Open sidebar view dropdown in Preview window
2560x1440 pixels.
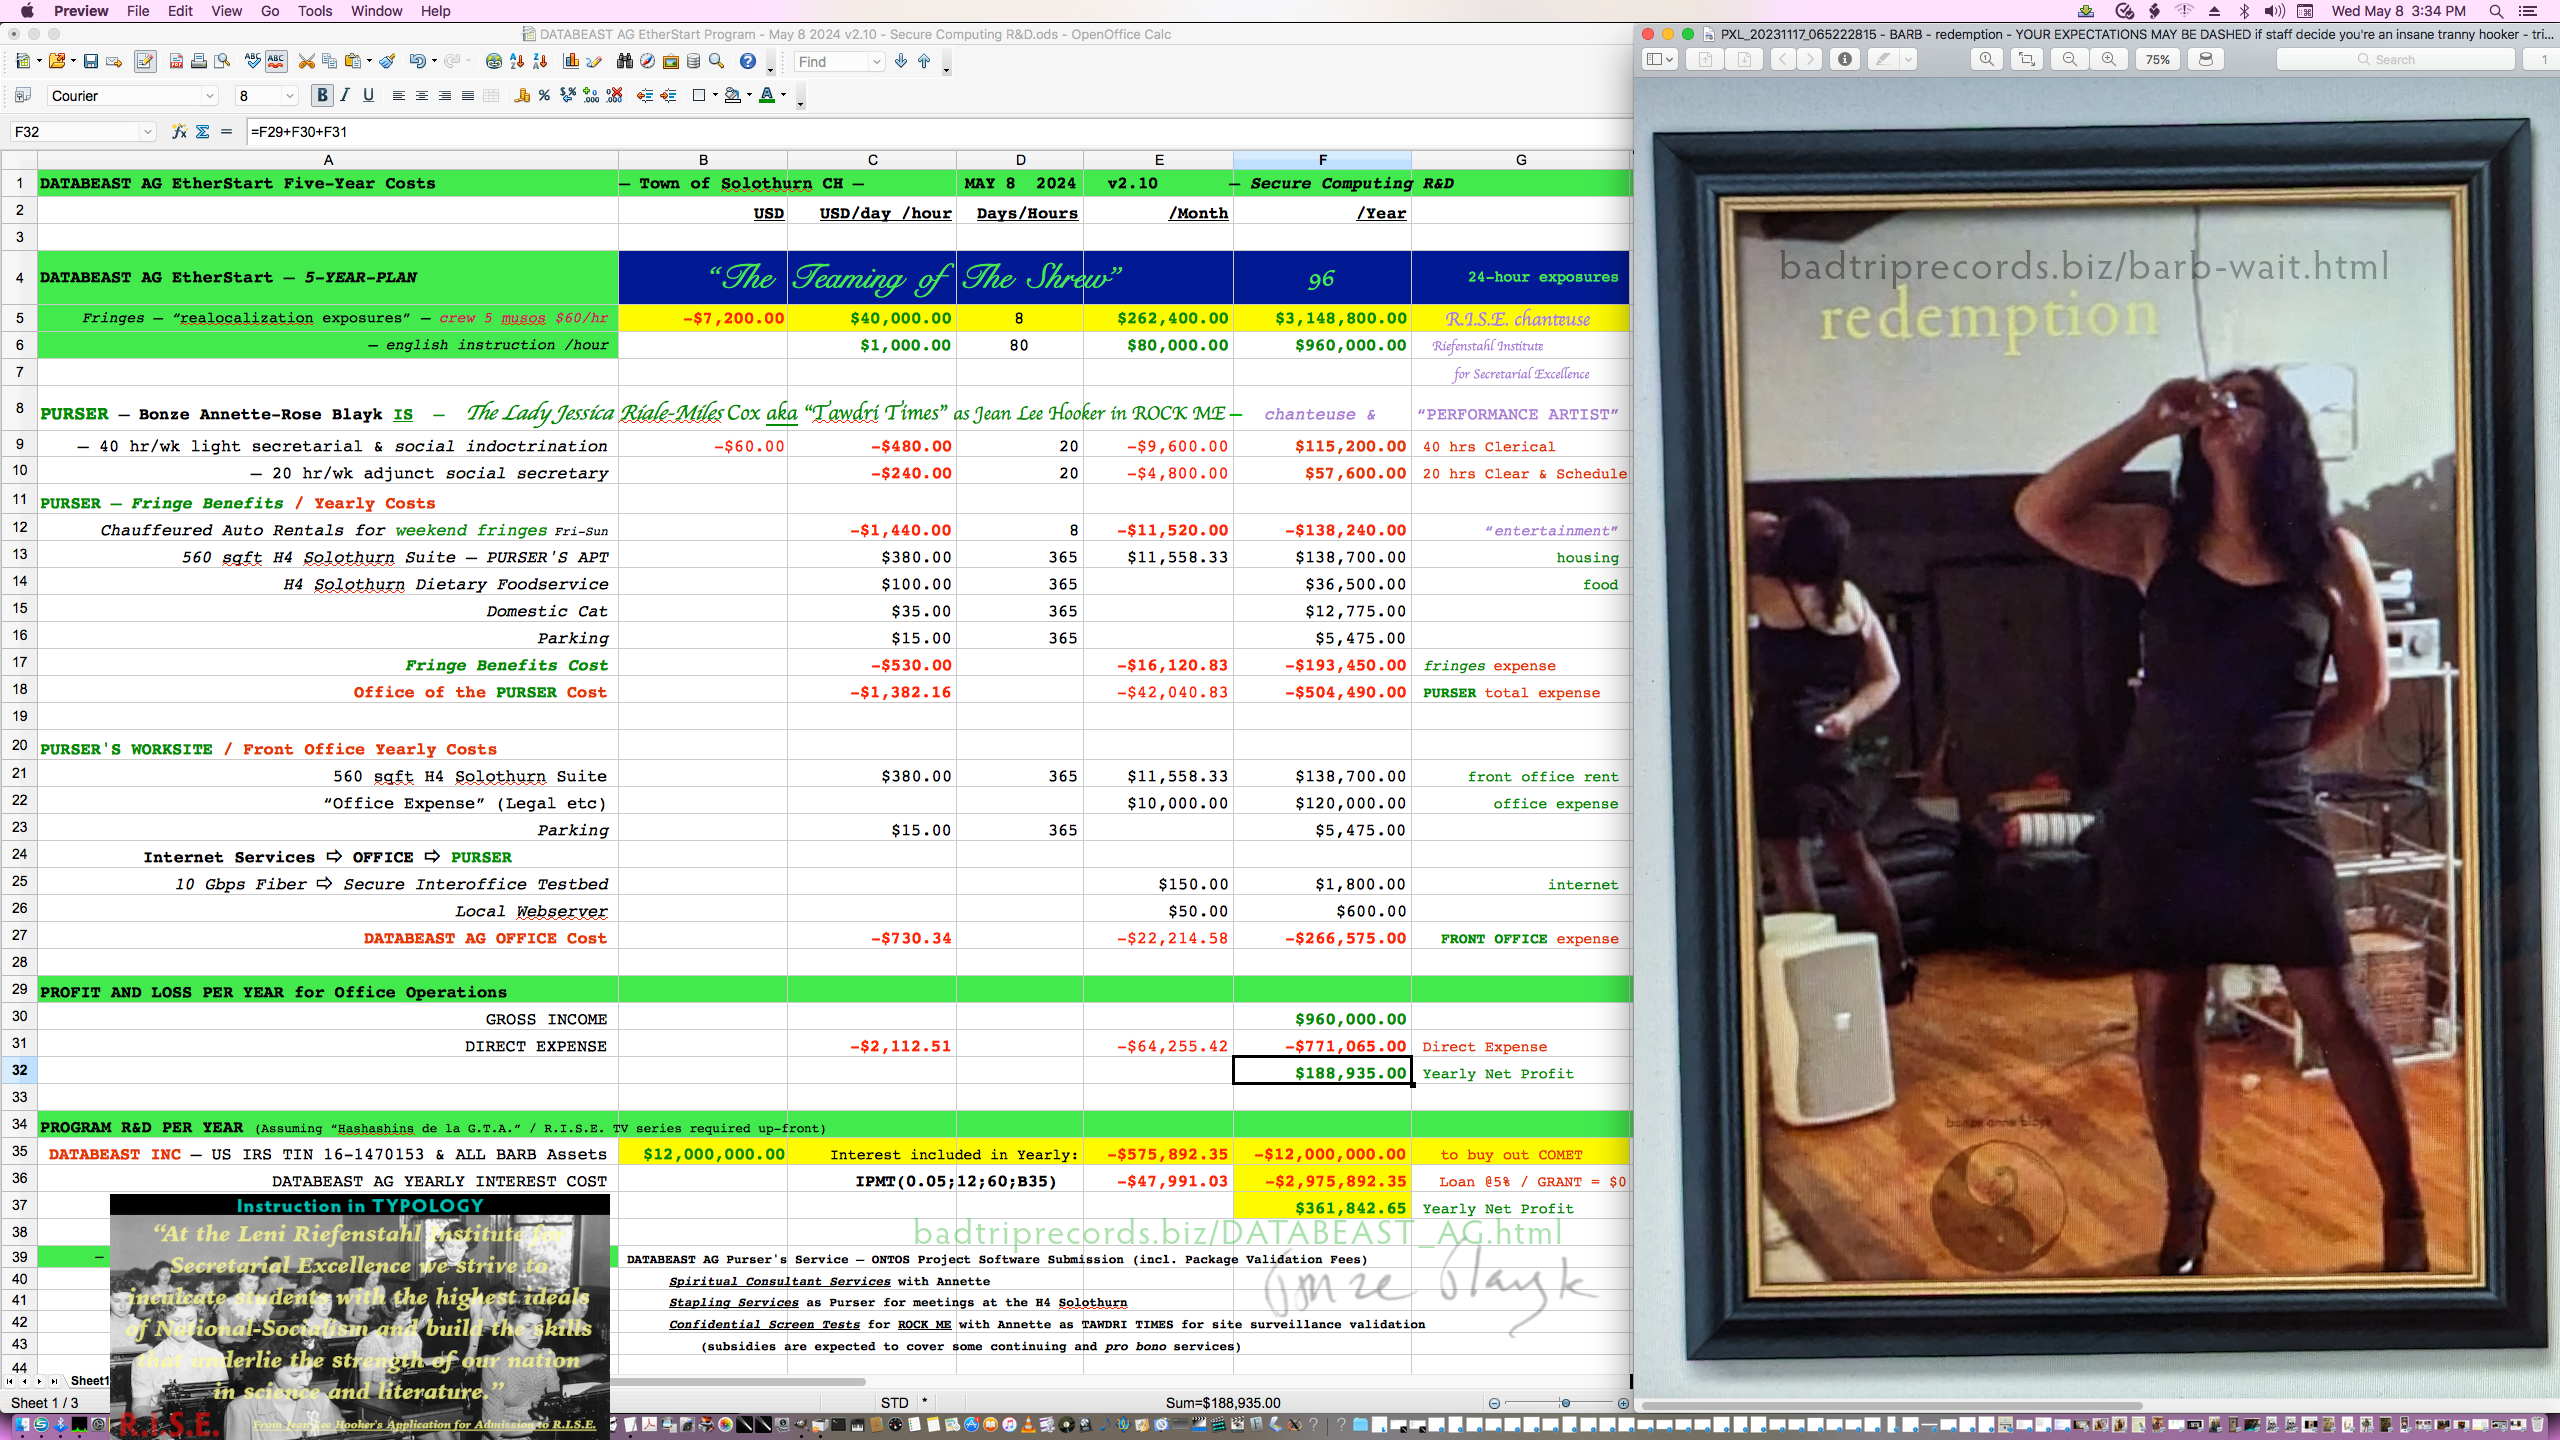click(1660, 59)
